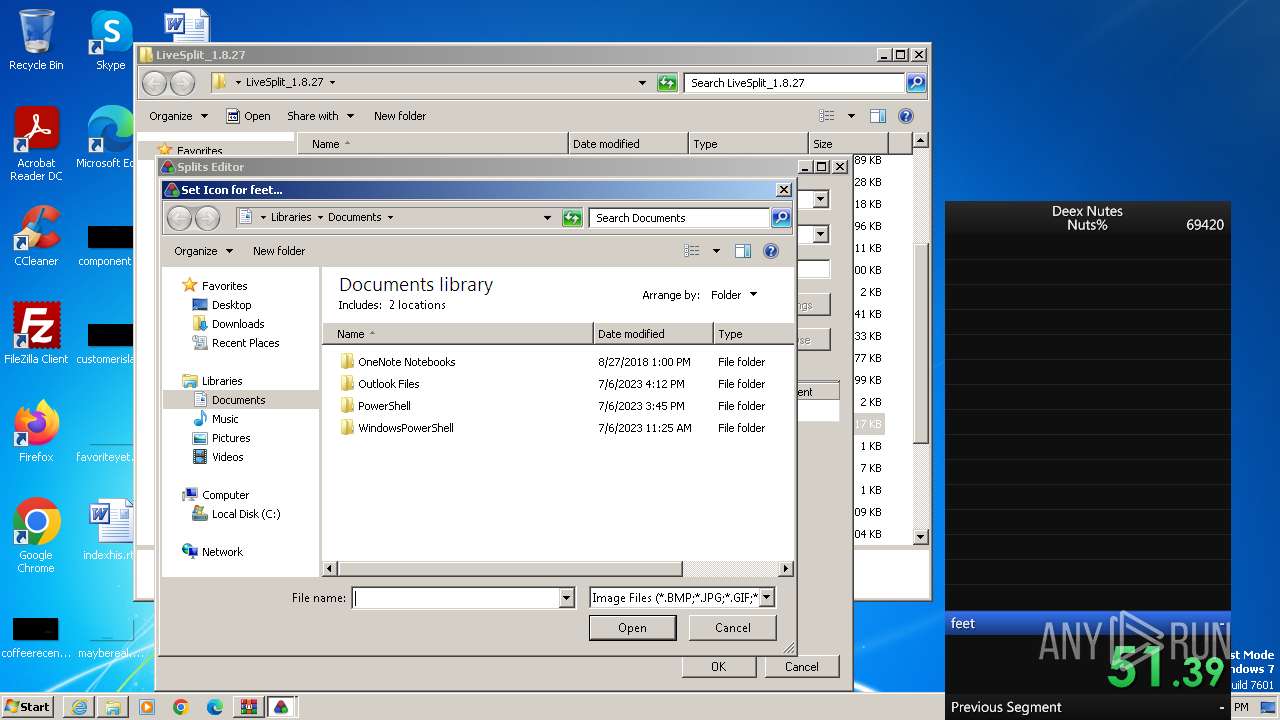The image size is (1280, 720).
Task: Cancel the Set Icon dialog
Action: pos(732,628)
